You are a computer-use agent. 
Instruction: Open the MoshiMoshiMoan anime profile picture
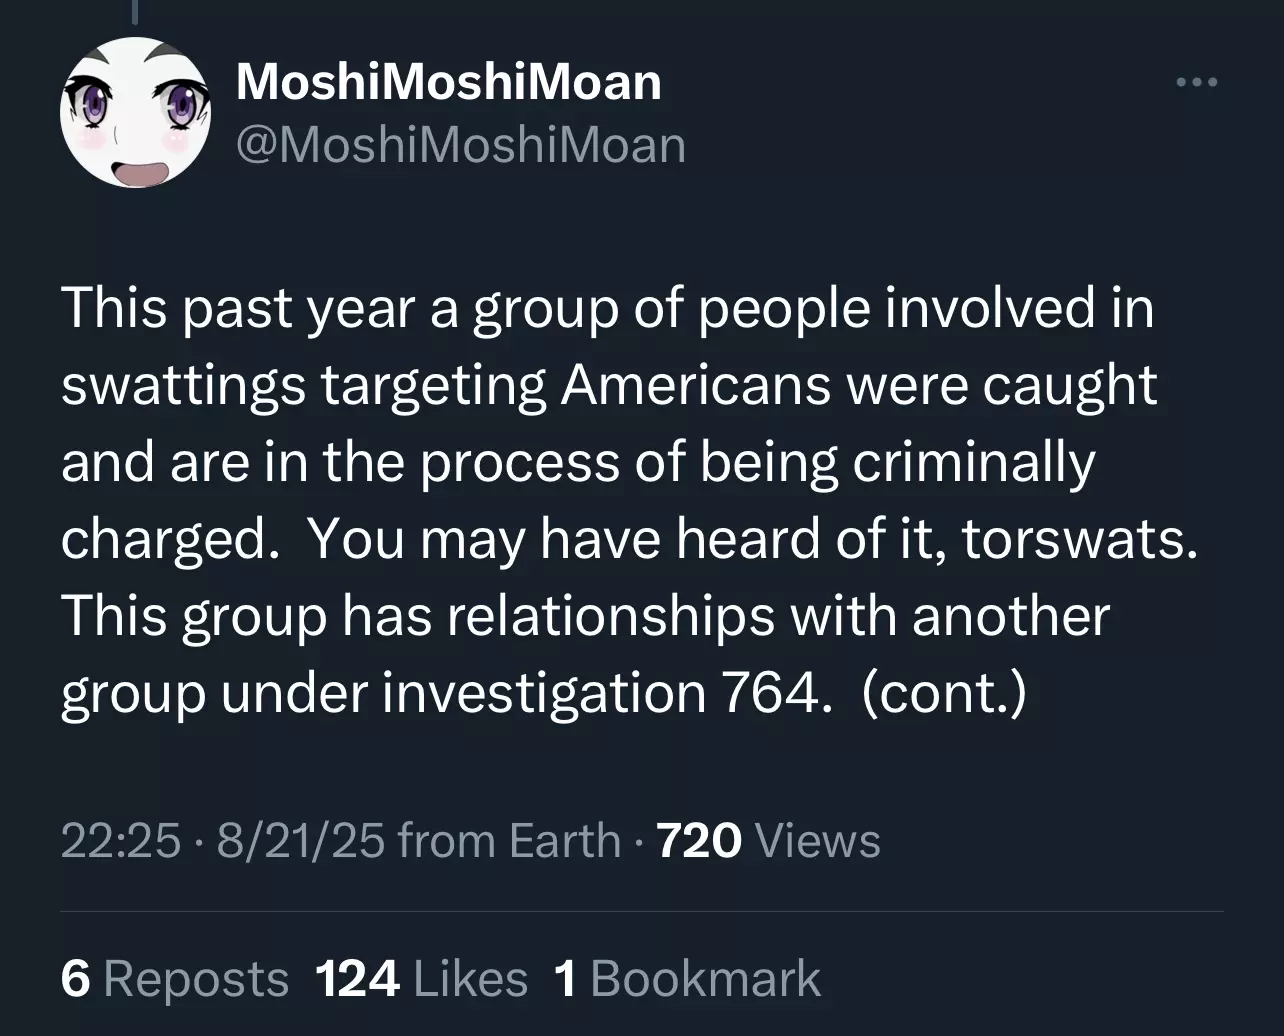[x=135, y=112]
